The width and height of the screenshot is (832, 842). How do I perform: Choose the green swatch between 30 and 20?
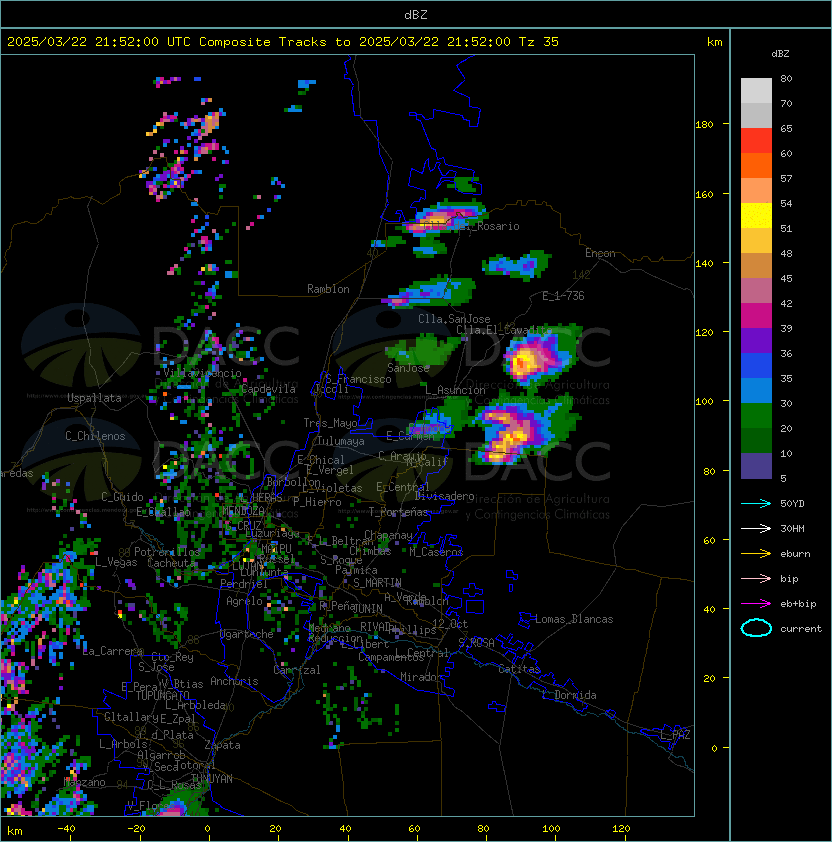coord(756,416)
